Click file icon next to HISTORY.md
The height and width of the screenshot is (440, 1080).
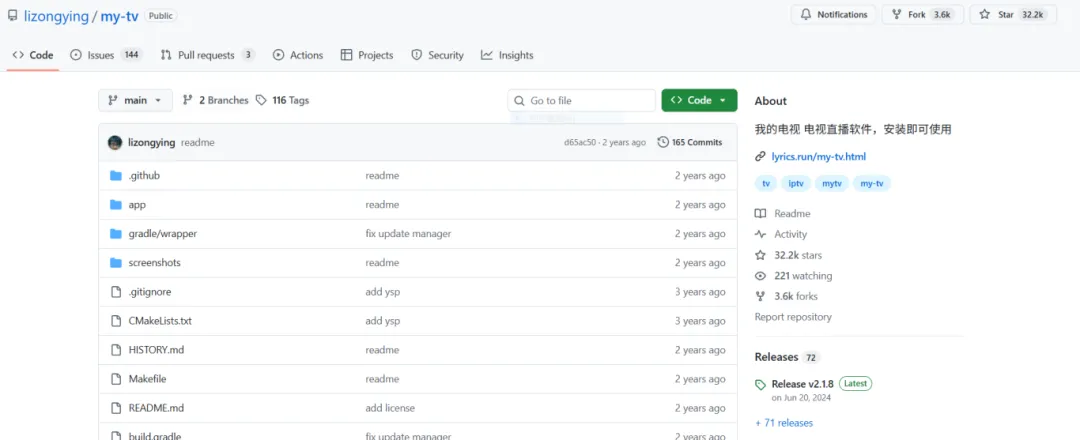pyautogui.click(x=116, y=350)
